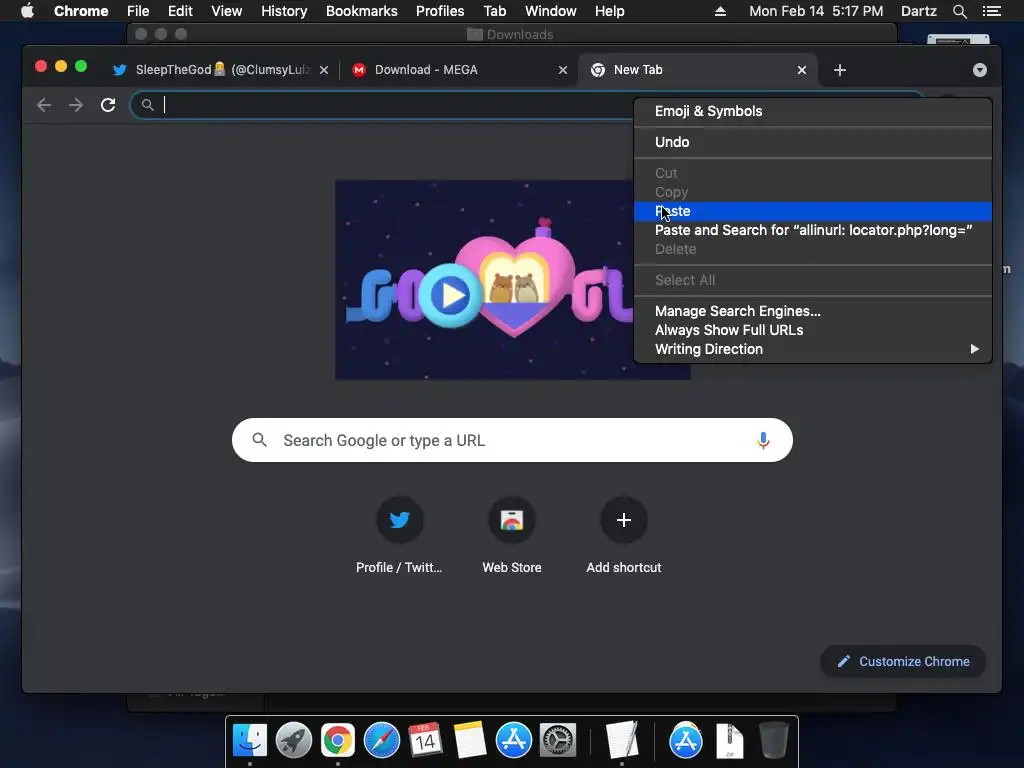Select Paste and Search for allinurl entry
Image resolution: width=1024 pixels, height=768 pixels.
point(813,230)
